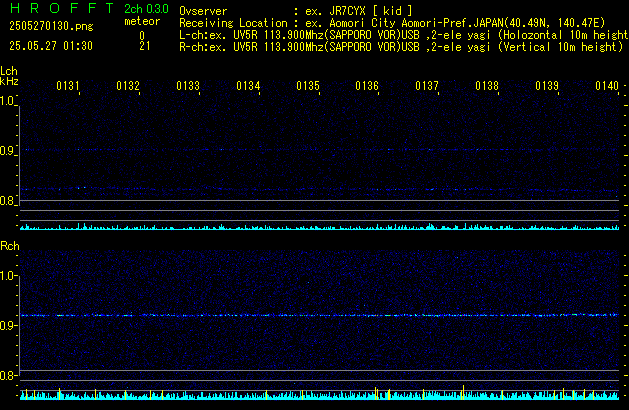Pick time marker 0134
Image resolution: width=629 pixels, height=410 pixels.
[248, 86]
